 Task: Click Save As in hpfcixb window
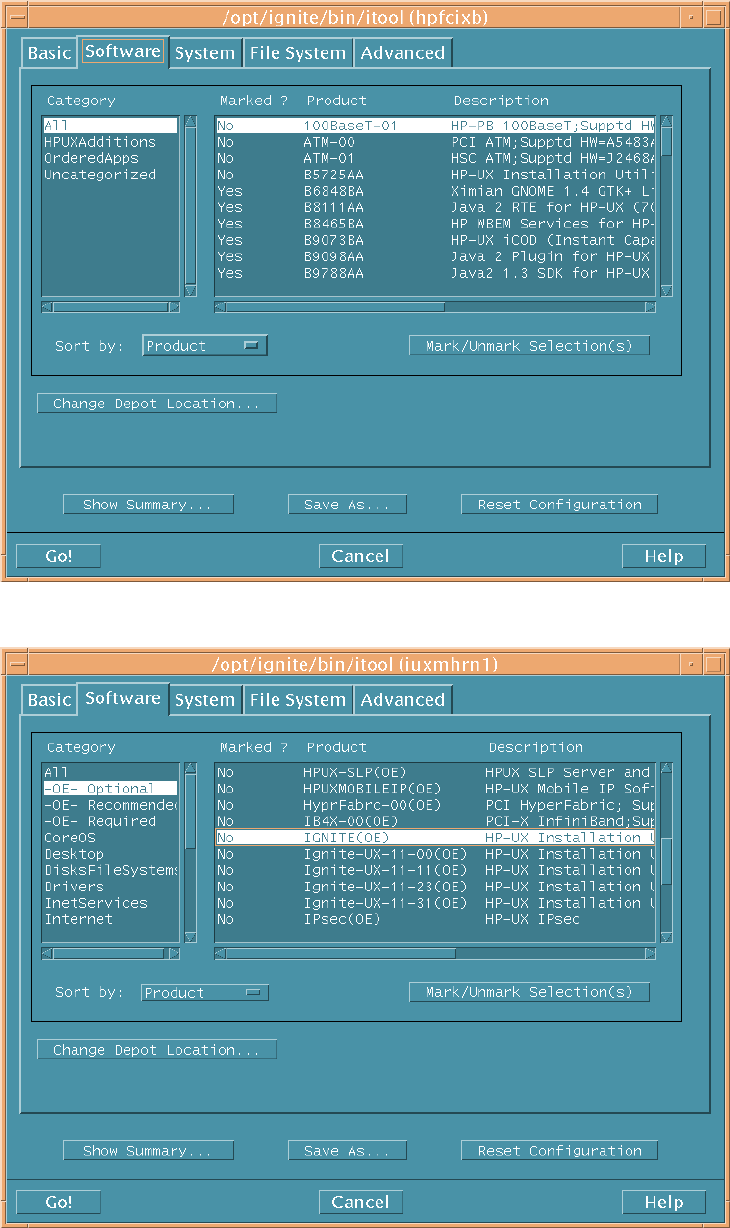[x=347, y=504]
